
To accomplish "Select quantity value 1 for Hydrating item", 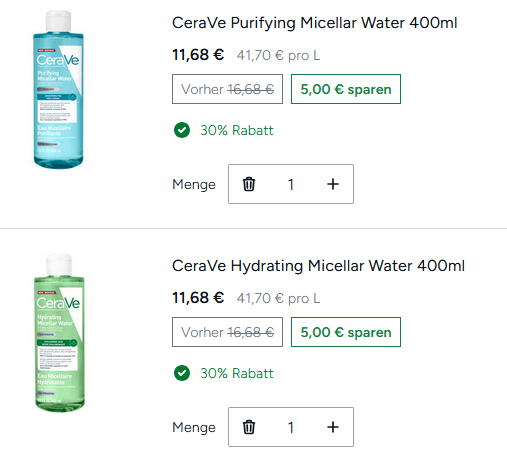I will coord(291,427).
